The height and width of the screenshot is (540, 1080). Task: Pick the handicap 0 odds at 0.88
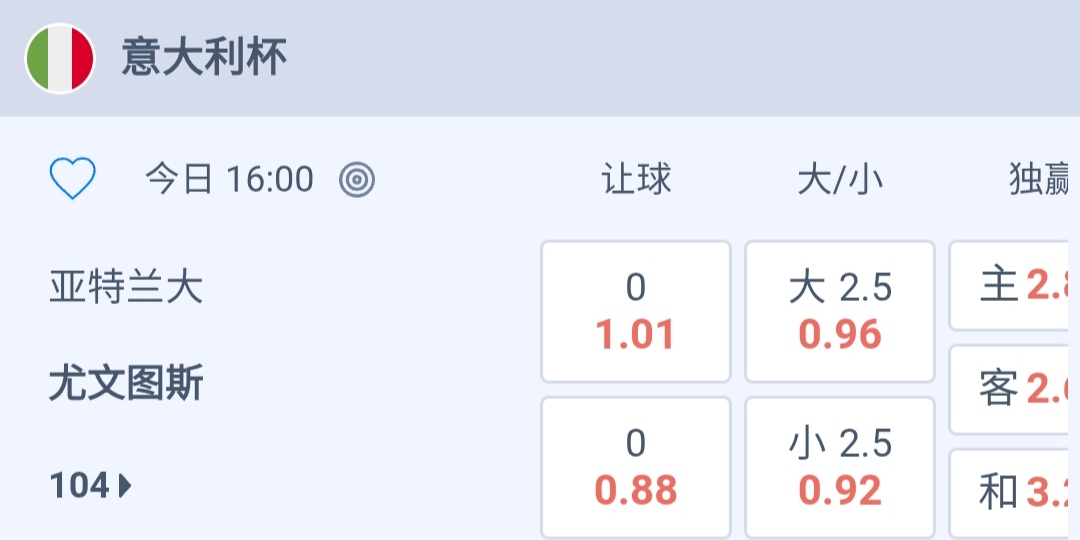(x=636, y=468)
